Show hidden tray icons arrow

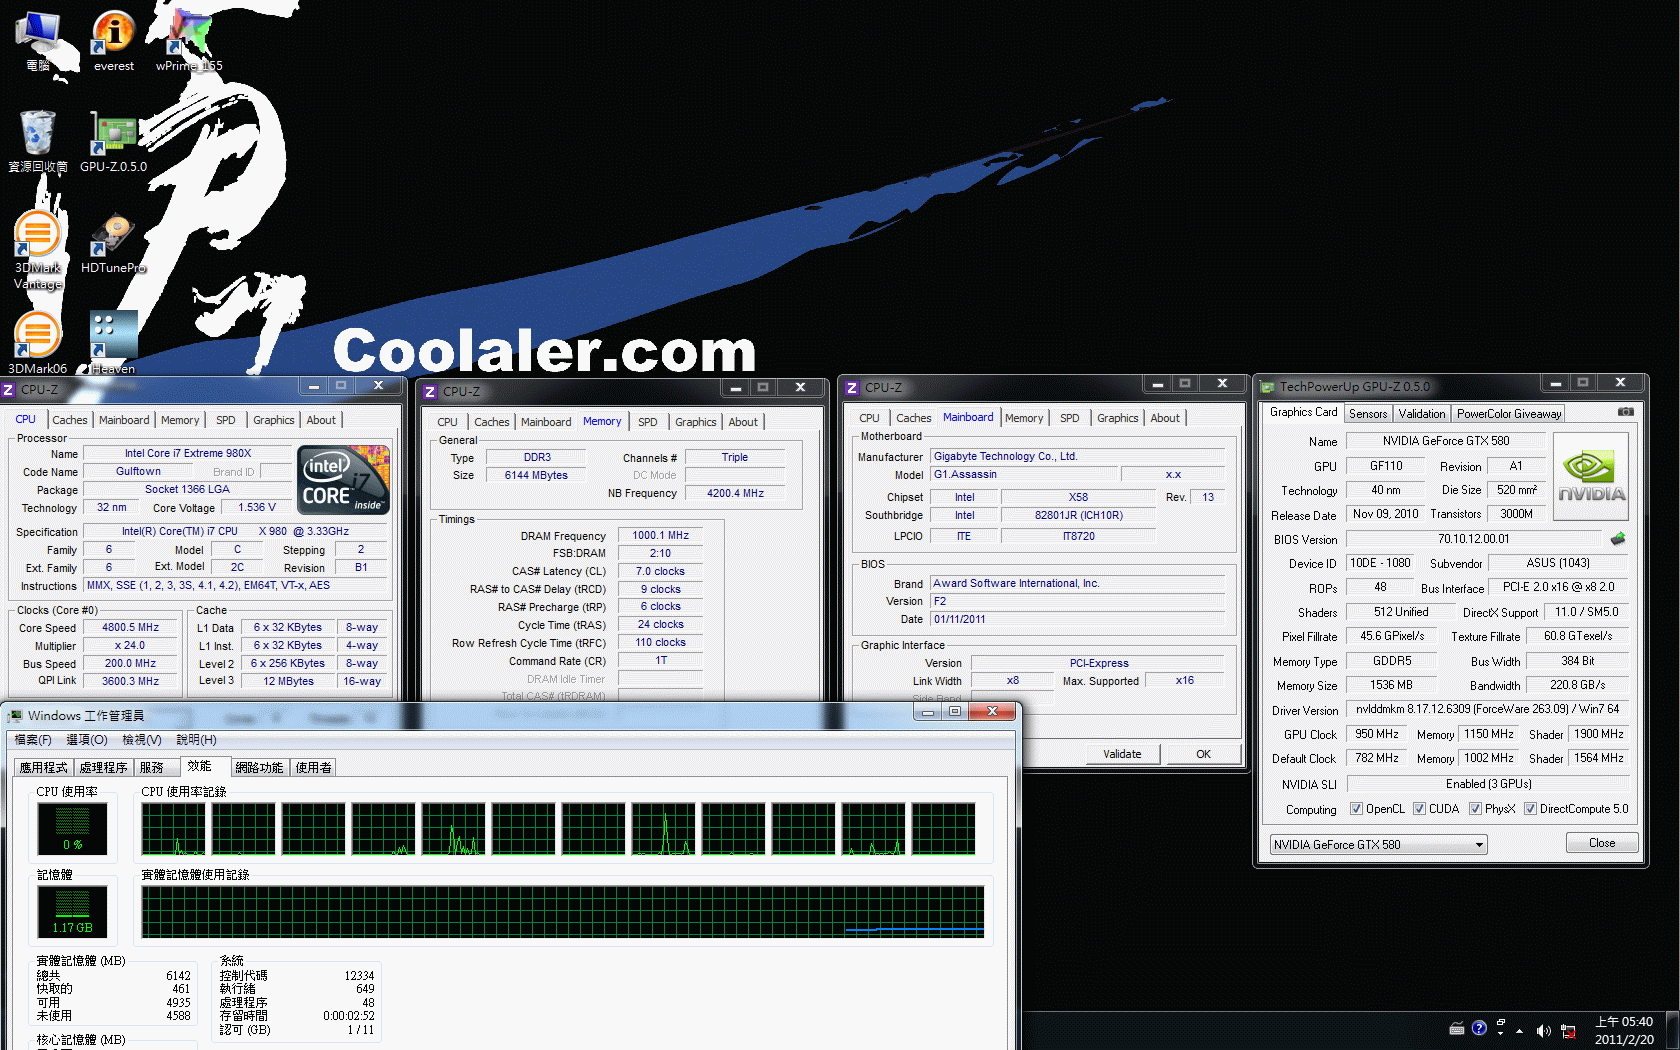tap(1520, 1030)
